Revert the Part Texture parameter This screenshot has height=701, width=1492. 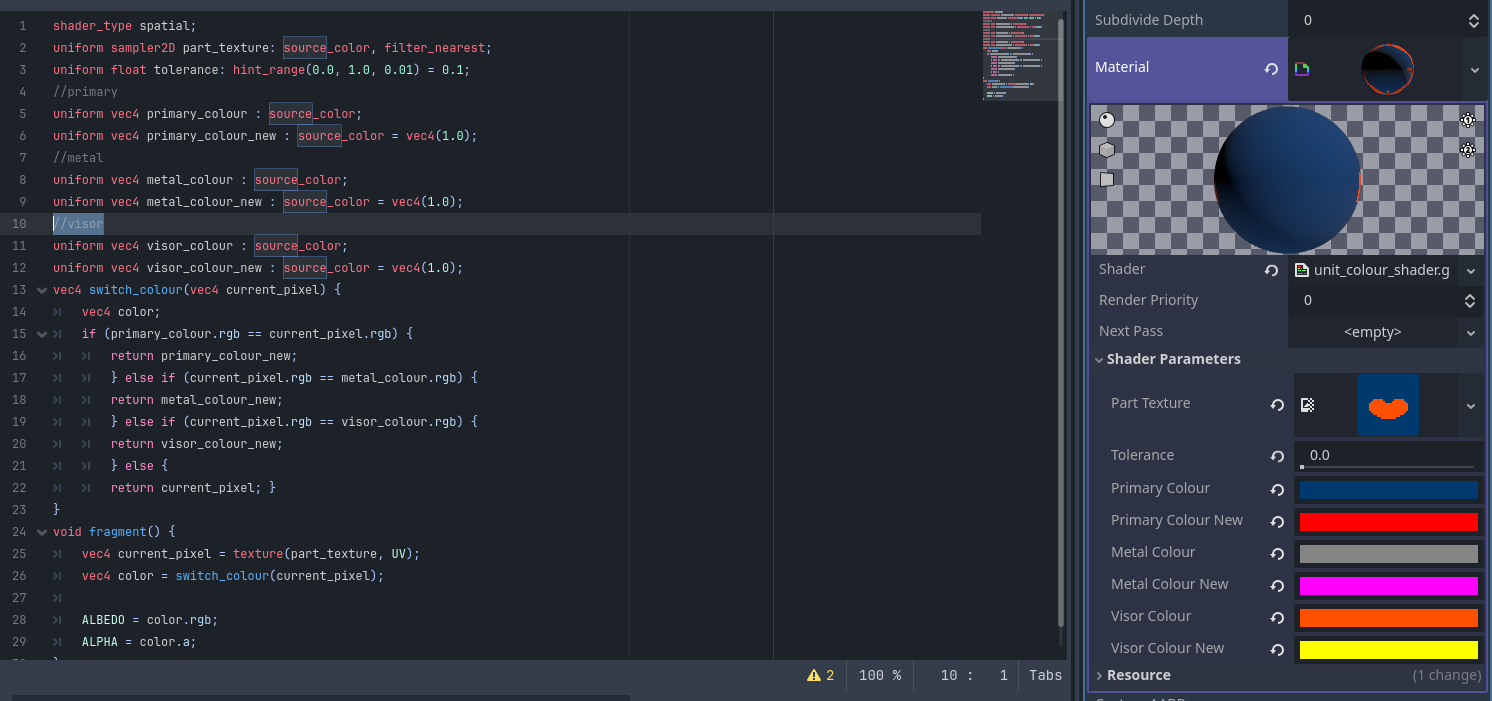pos(1277,405)
